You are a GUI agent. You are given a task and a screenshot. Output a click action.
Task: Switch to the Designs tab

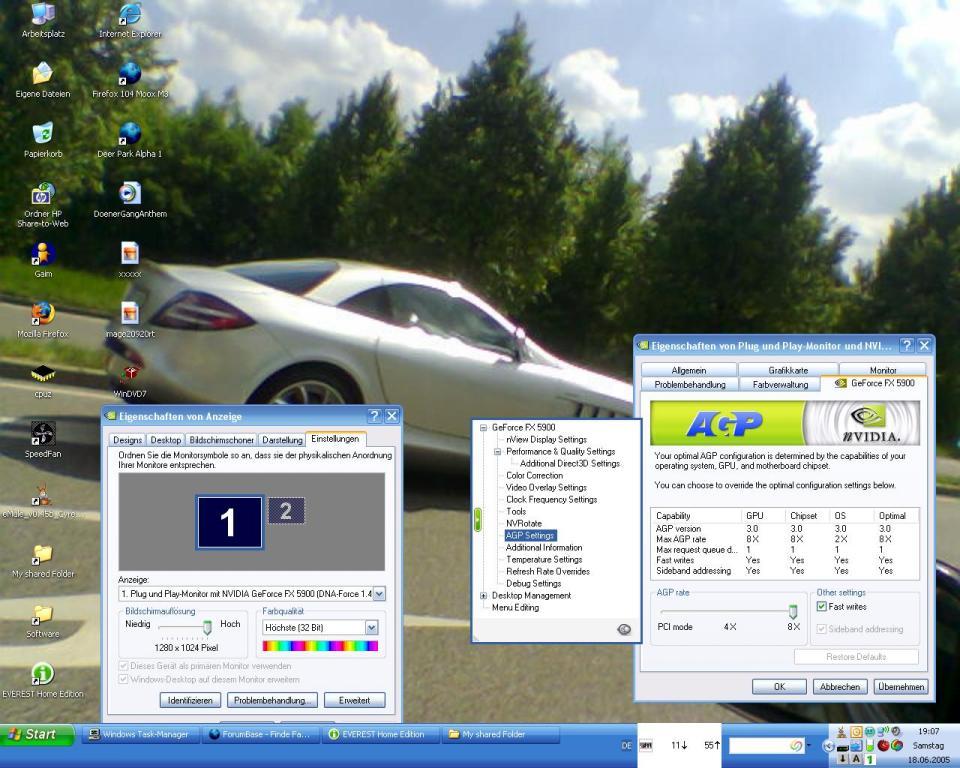point(127,440)
